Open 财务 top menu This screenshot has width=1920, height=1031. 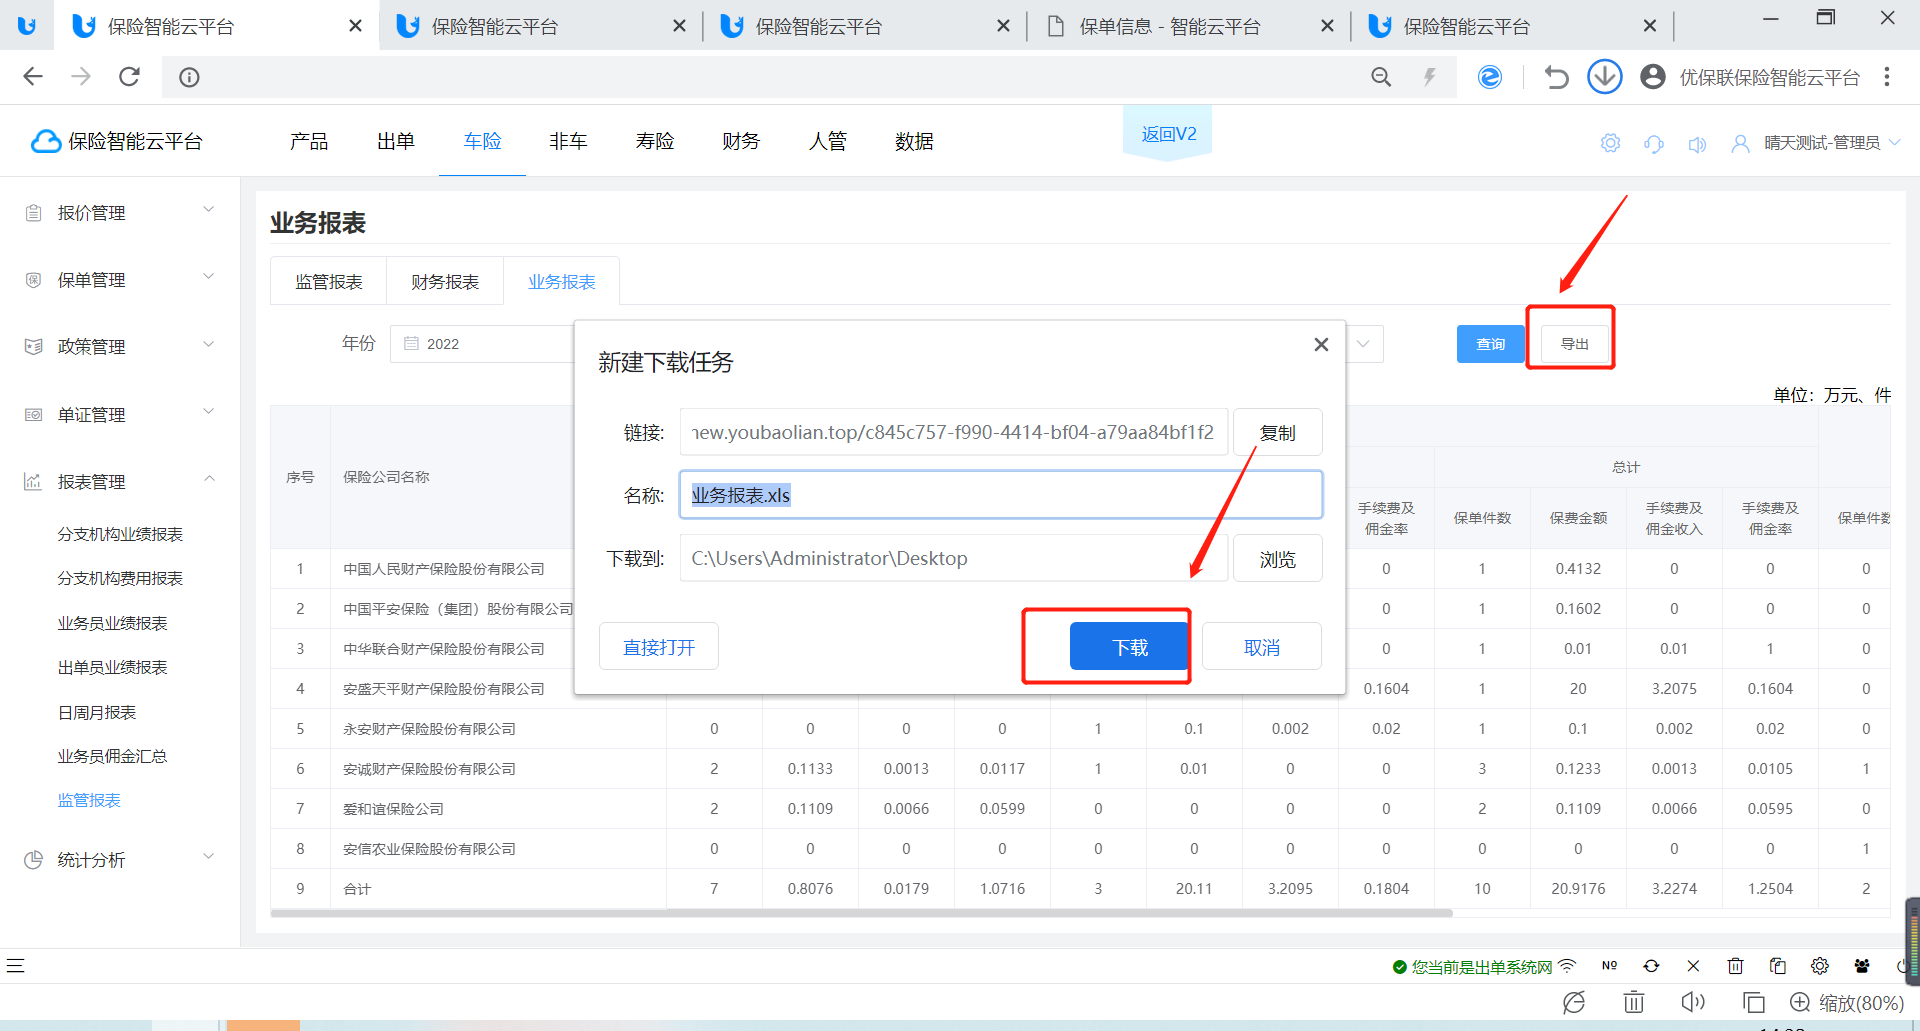(x=741, y=141)
